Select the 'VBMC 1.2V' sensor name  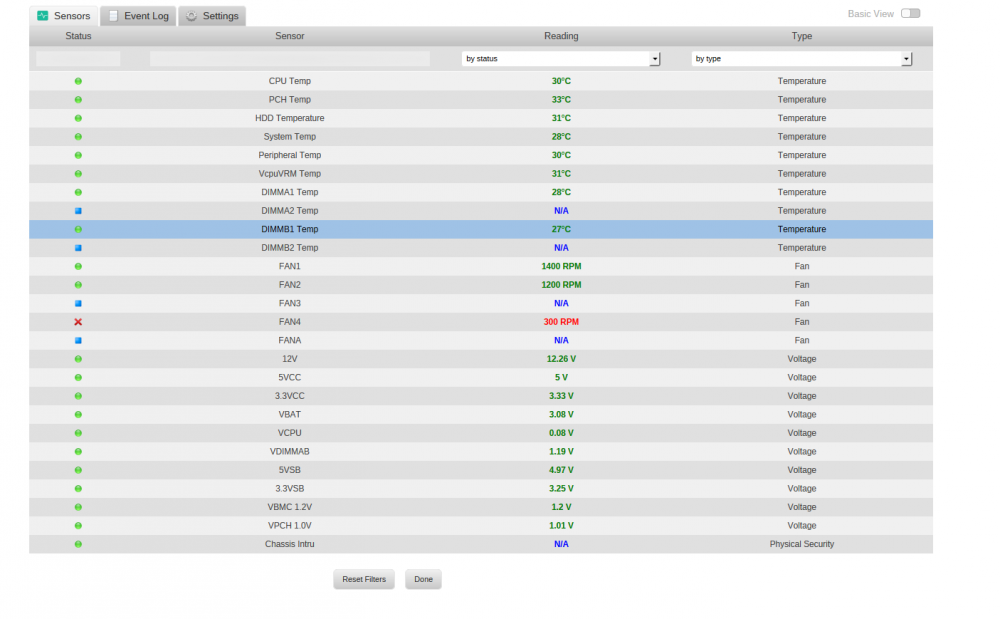click(x=290, y=507)
